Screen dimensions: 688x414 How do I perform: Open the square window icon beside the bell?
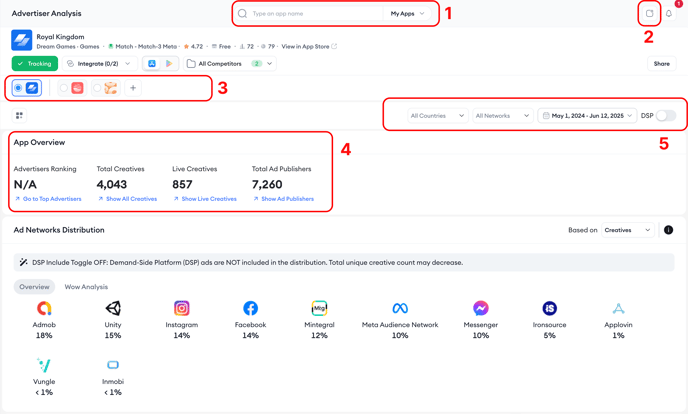(x=649, y=14)
